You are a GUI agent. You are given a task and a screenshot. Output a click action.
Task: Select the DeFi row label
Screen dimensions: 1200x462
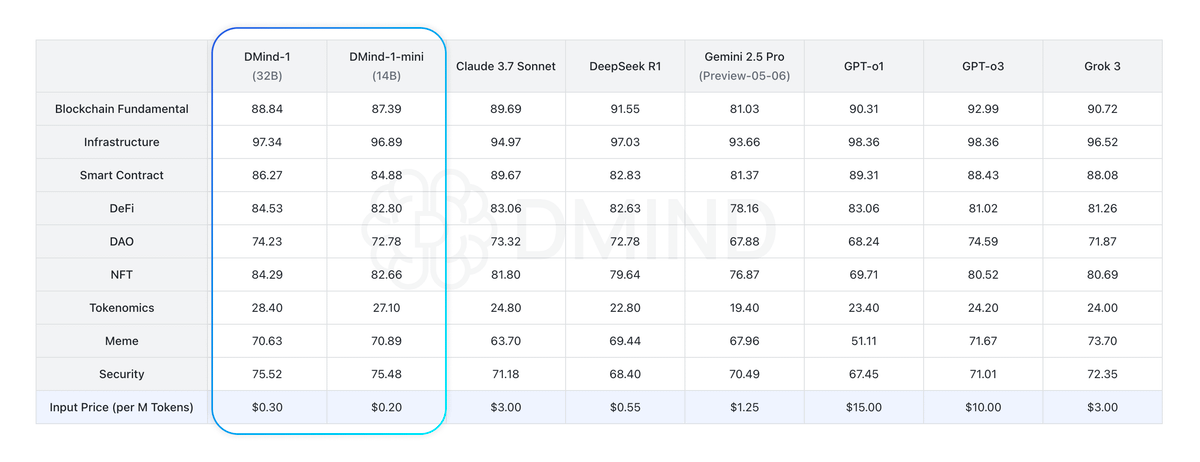tap(122, 208)
